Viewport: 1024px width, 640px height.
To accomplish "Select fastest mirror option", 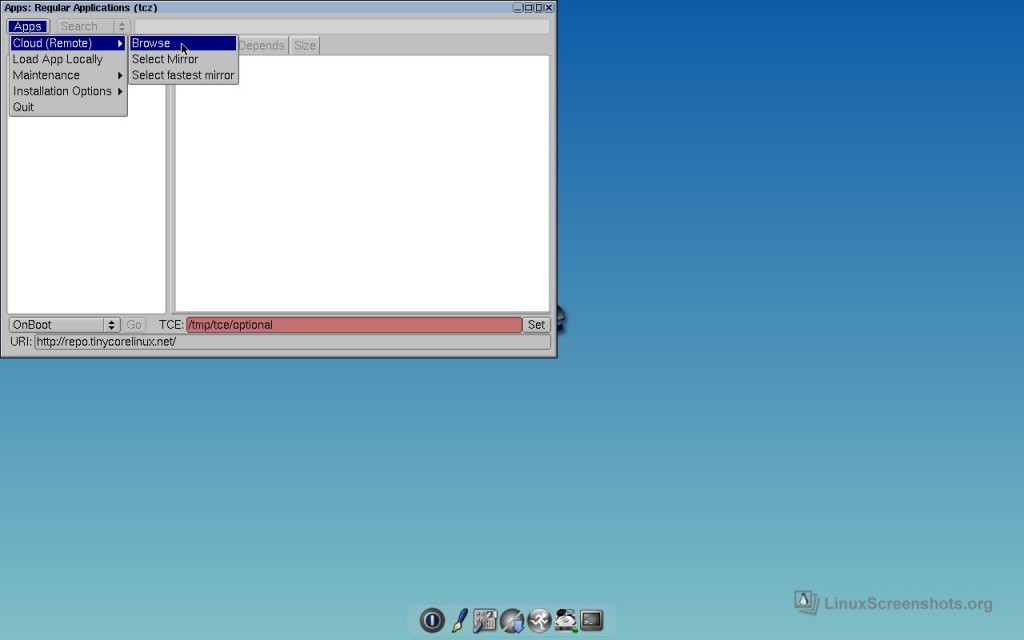I will click(x=182, y=75).
